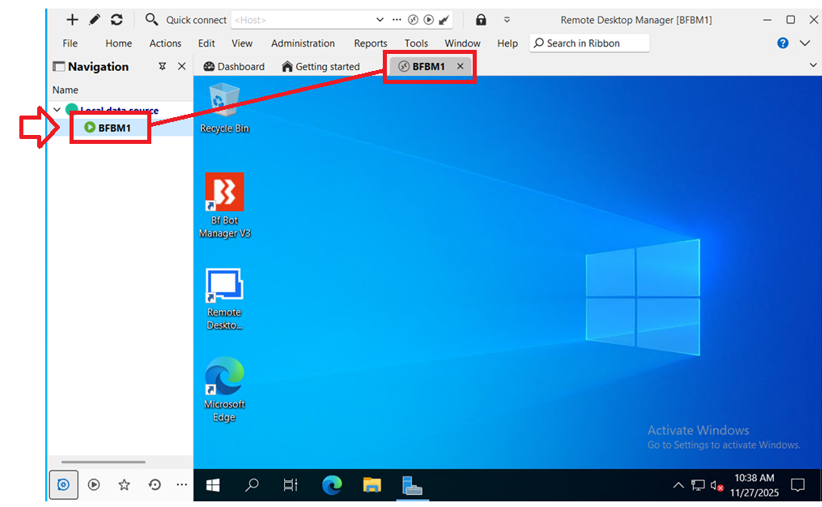Open Bf Bot Manager V3 desktop icon
Image resolution: width=822 pixels, height=507 pixels.
[x=224, y=205]
